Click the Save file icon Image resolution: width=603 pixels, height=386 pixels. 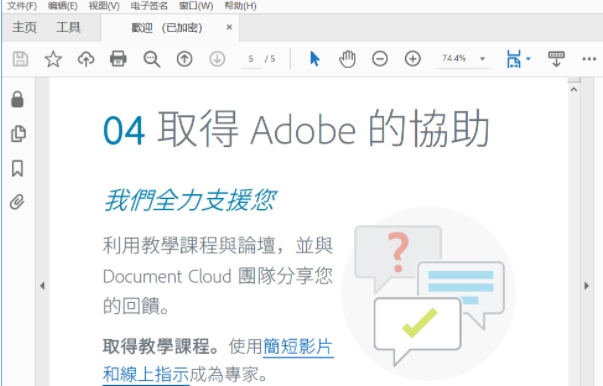coord(20,59)
